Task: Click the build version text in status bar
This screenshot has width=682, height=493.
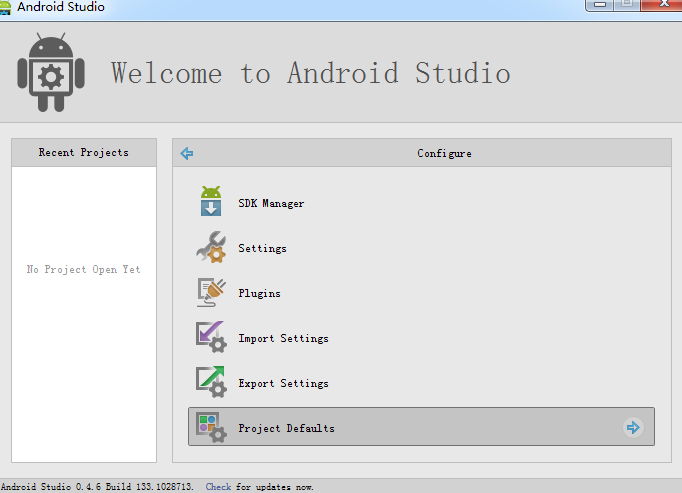Action: point(97,487)
